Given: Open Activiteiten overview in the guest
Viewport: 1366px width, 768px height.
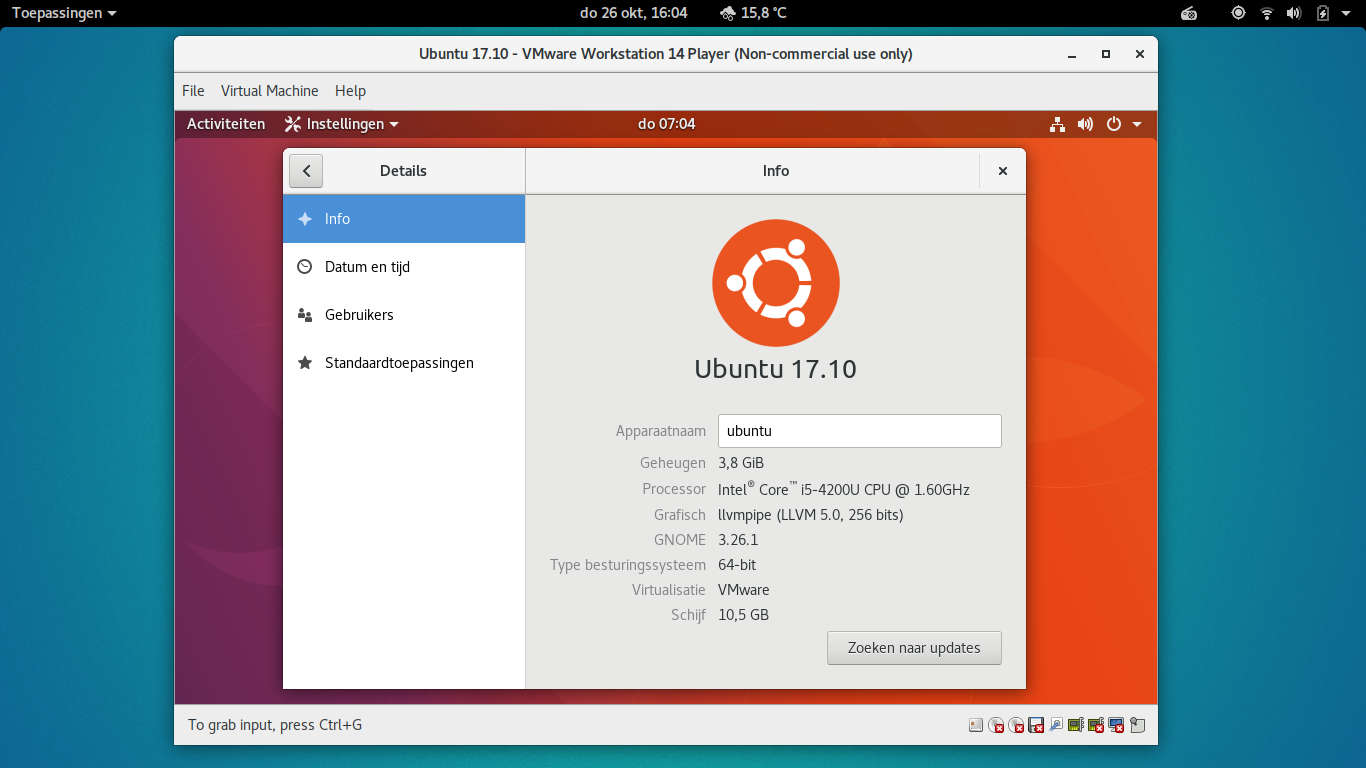Looking at the screenshot, I should [x=226, y=124].
